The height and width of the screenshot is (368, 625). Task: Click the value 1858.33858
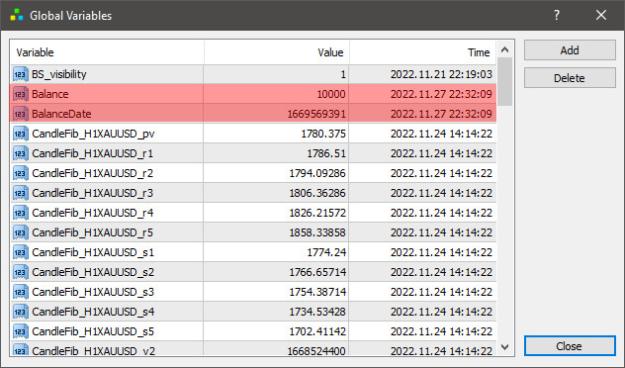[x=317, y=232]
